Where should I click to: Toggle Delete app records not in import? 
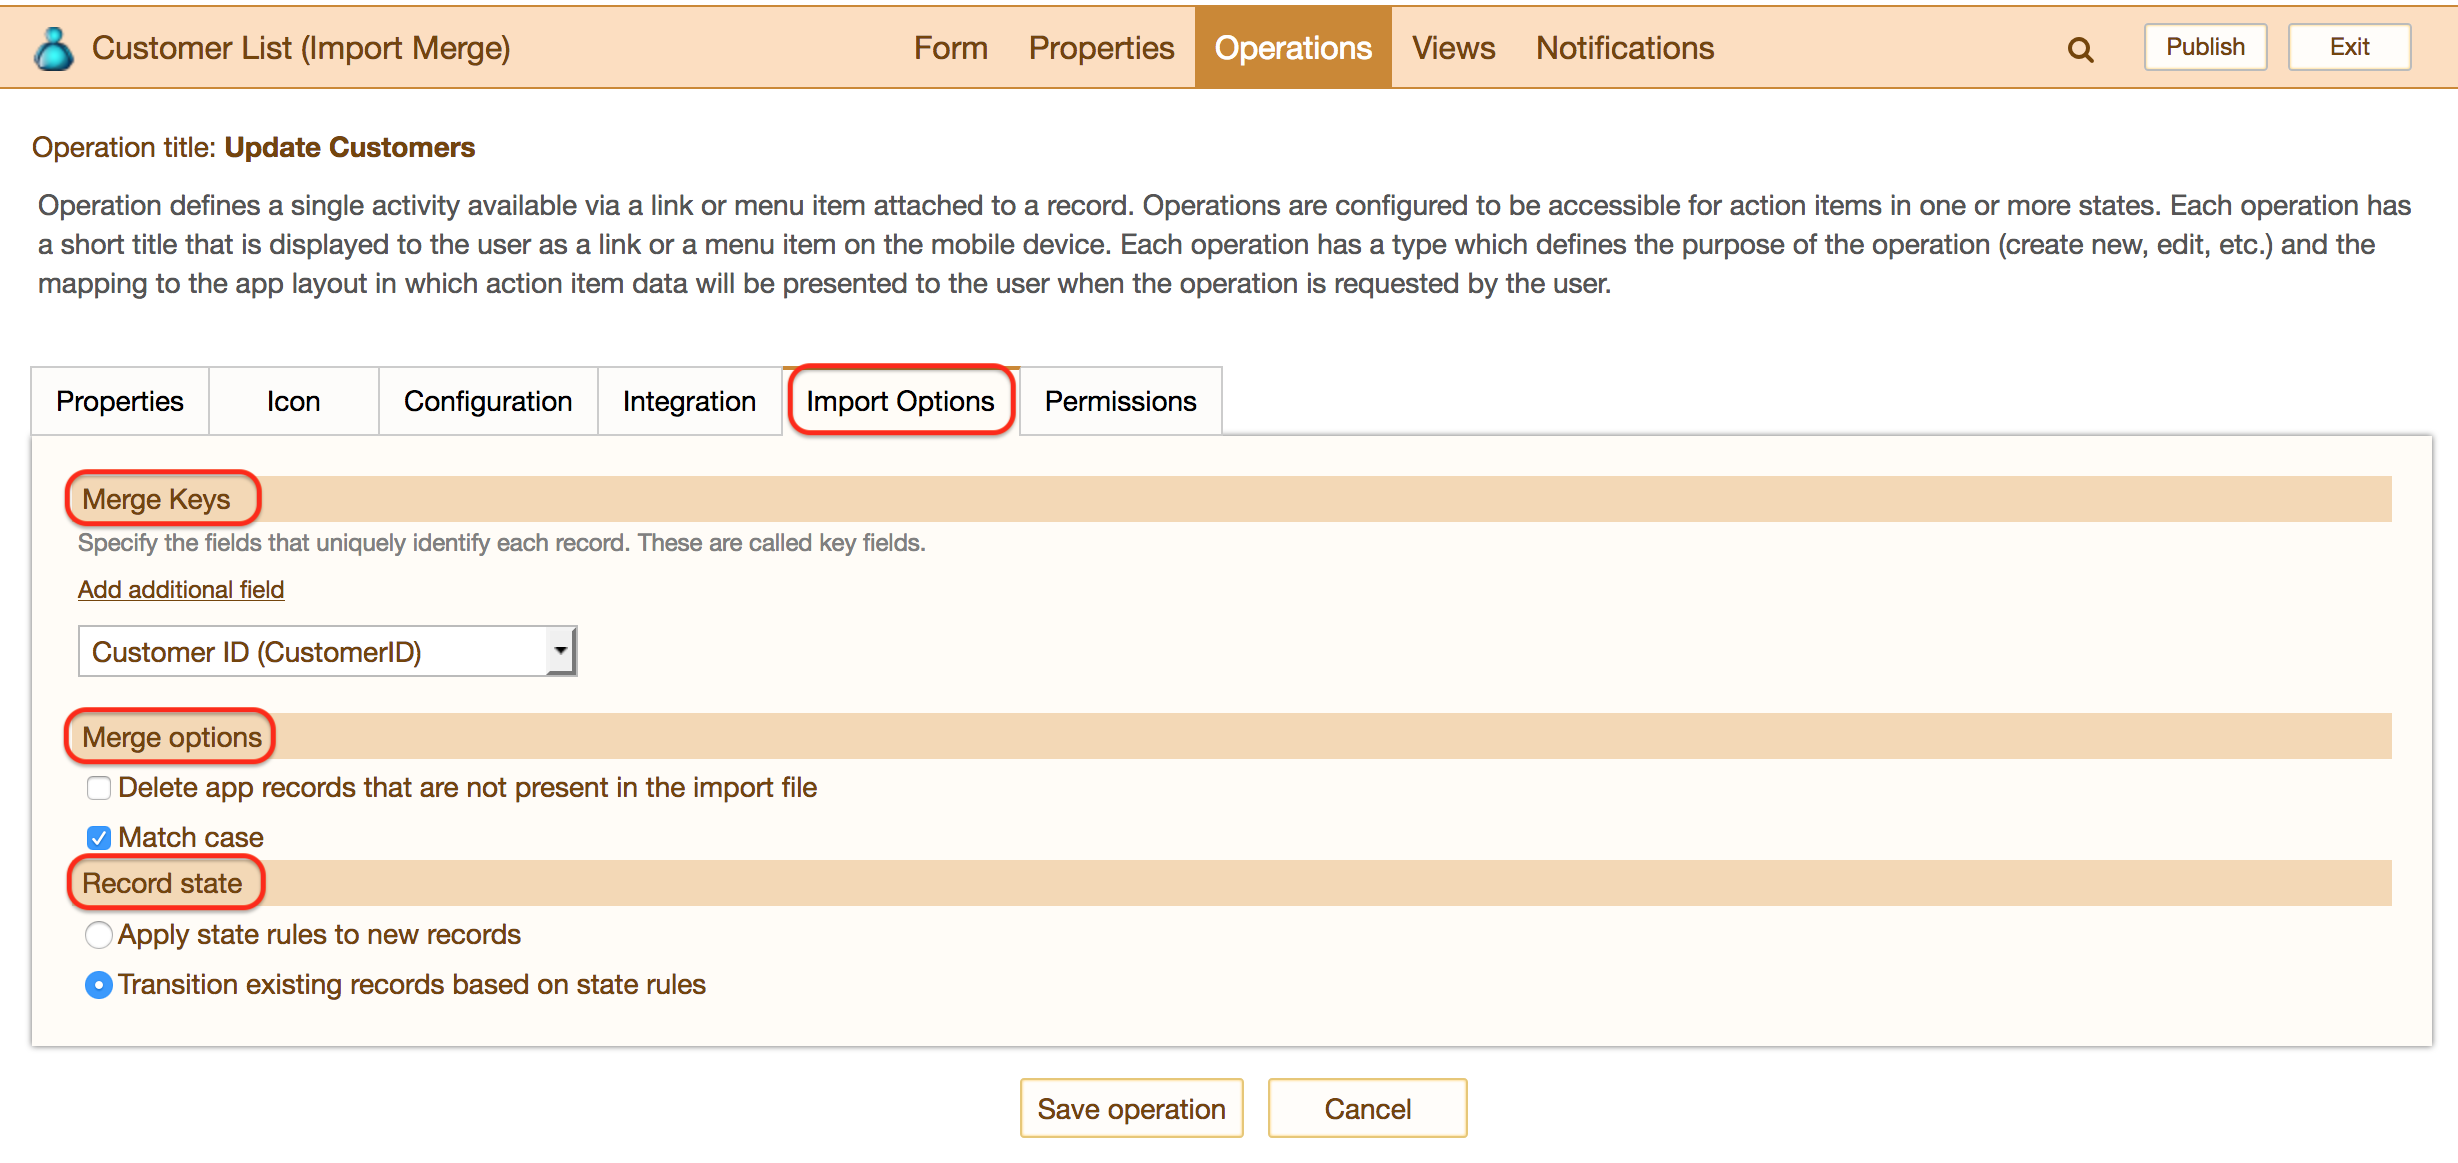(99, 788)
